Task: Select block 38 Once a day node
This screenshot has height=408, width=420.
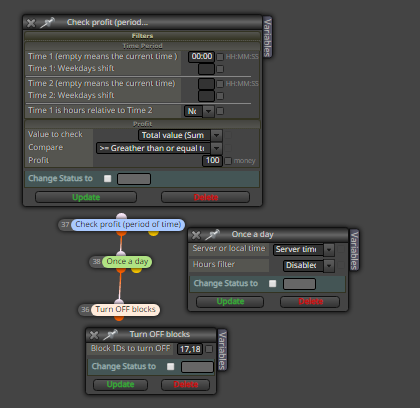Action: pyautogui.click(x=127, y=262)
